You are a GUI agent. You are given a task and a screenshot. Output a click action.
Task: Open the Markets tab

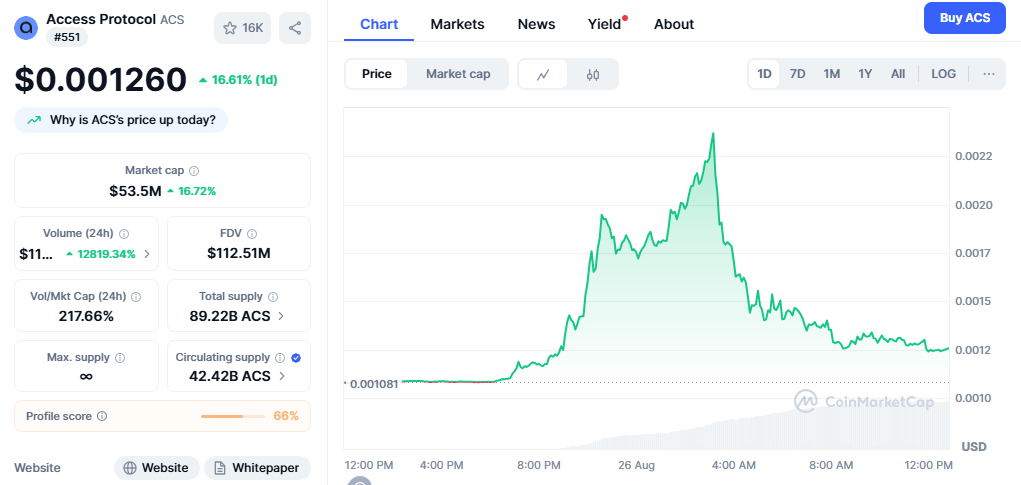tap(457, 25)
